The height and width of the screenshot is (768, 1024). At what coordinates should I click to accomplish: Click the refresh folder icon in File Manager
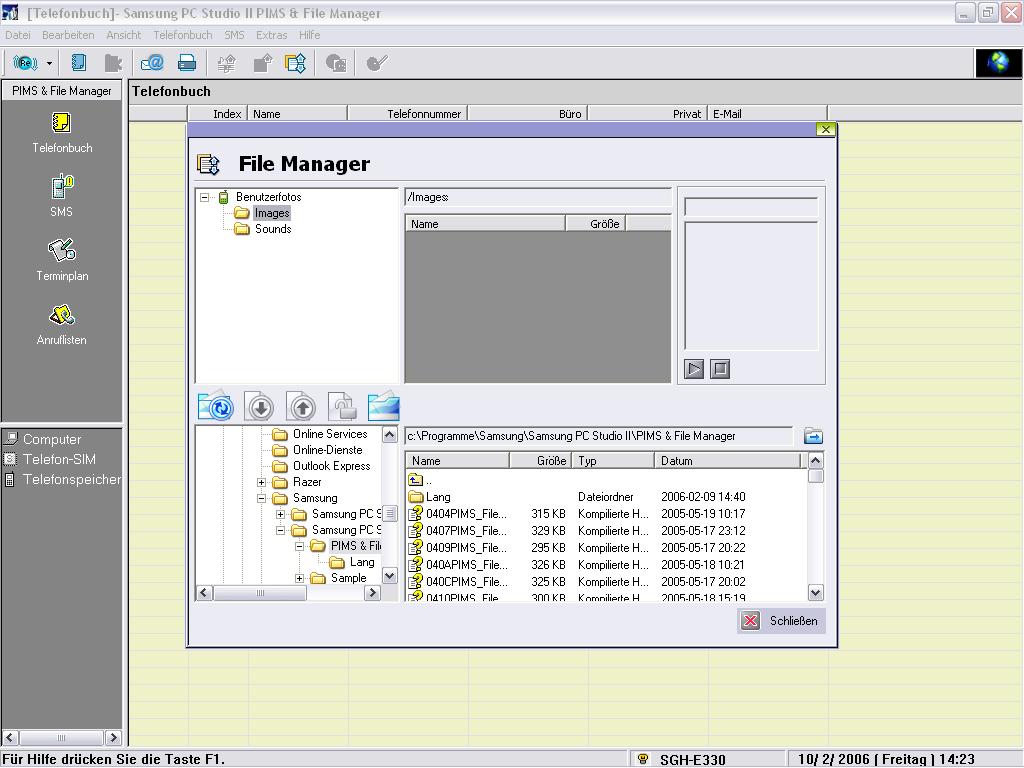coord(216,406)
